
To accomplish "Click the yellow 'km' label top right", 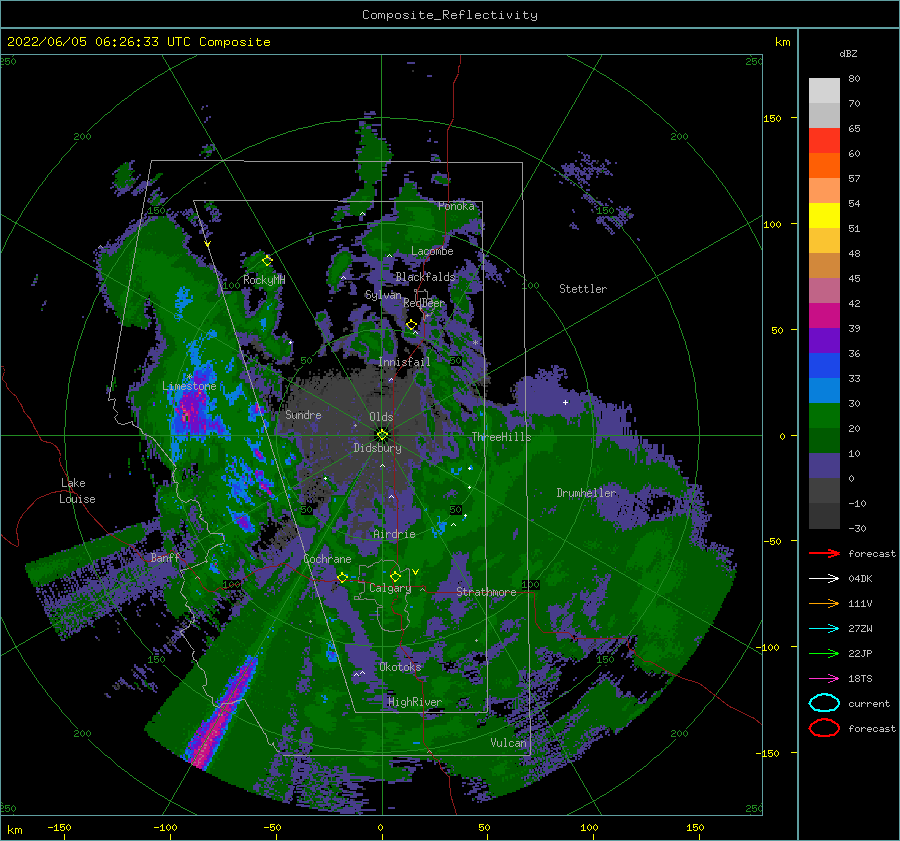I will tap(782, 42).
